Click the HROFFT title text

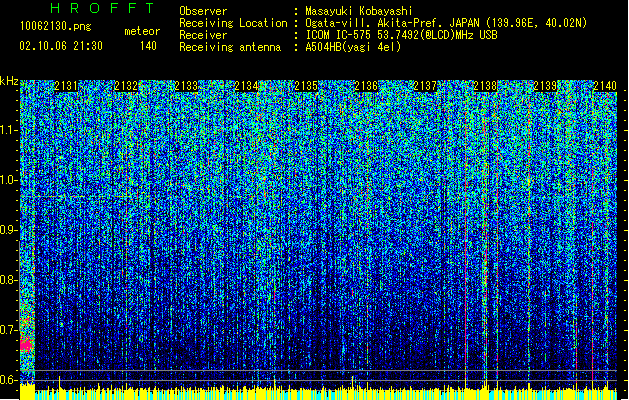(102, 8)
